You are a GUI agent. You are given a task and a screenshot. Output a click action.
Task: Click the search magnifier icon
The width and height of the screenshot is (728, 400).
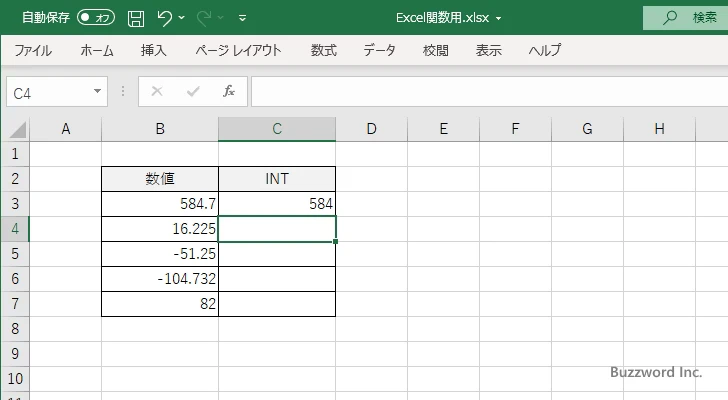(x=670, y=17)
